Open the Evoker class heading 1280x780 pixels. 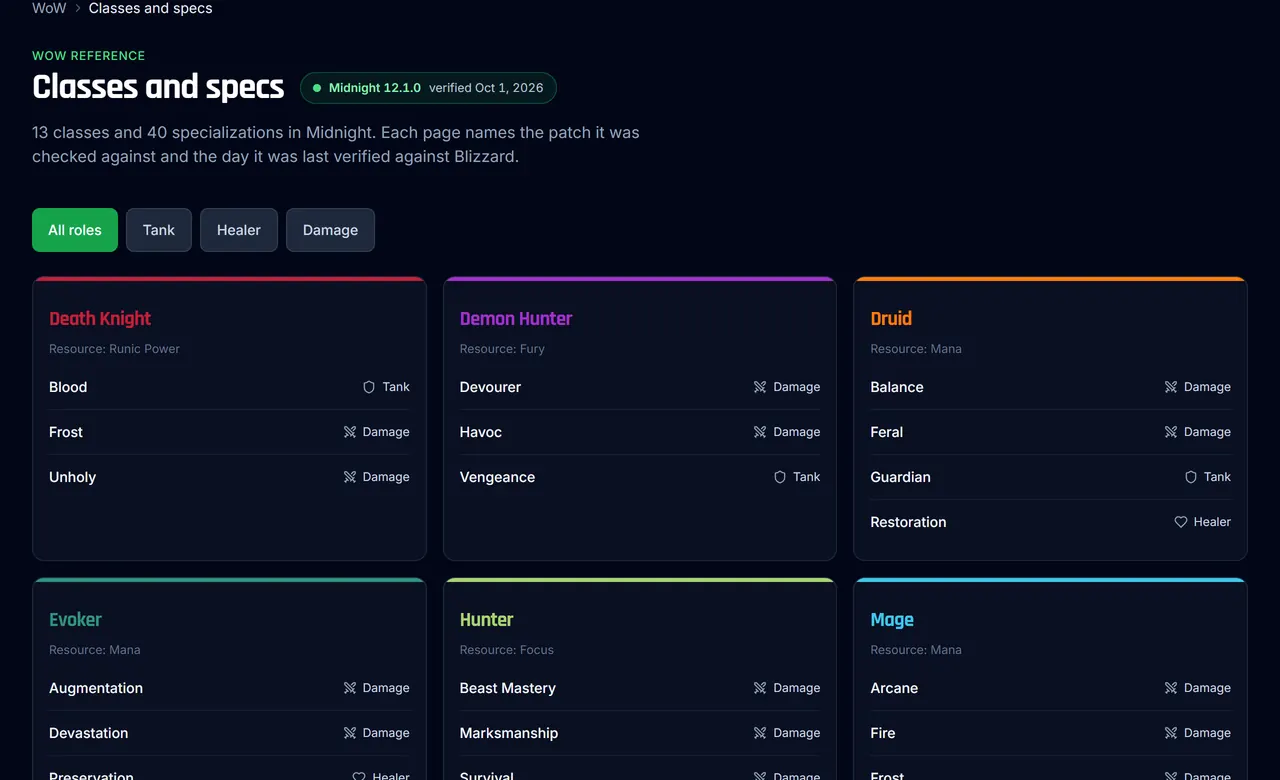[x=75, y=620]
